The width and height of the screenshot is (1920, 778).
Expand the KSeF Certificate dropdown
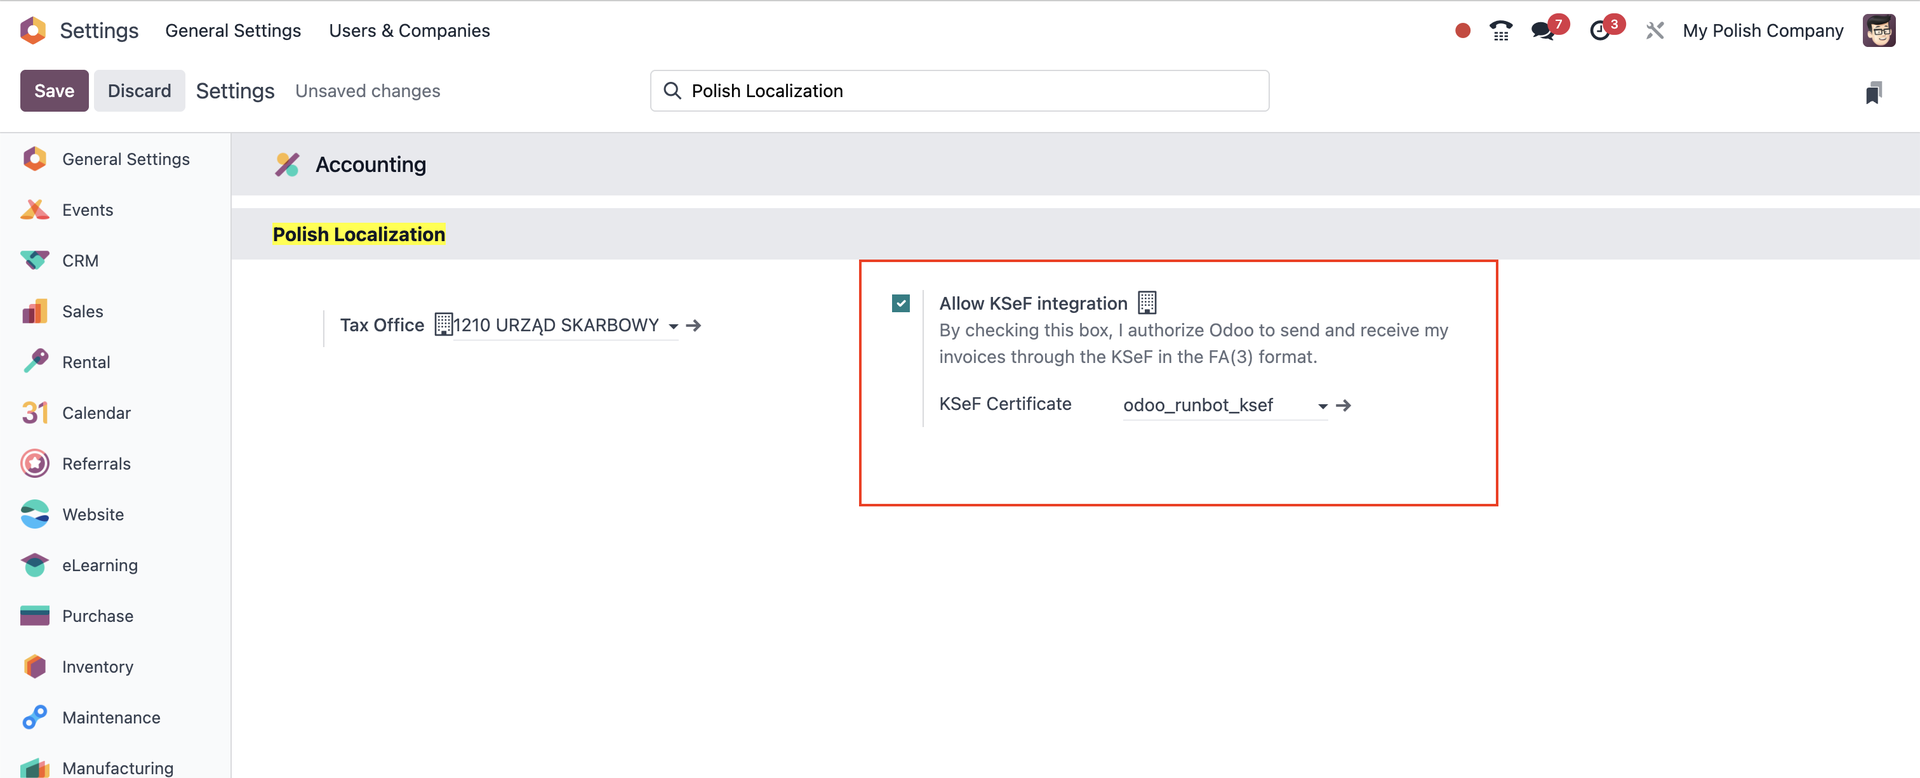tap(1322, 406)
